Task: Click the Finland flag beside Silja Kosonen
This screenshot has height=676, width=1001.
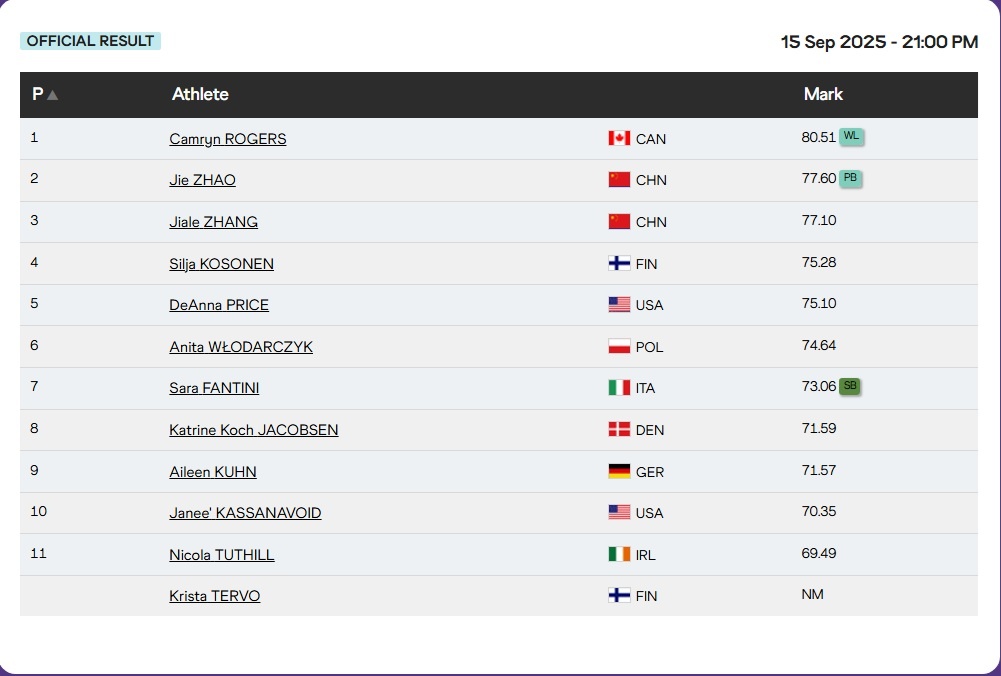Action: click(x=619, y=264)
